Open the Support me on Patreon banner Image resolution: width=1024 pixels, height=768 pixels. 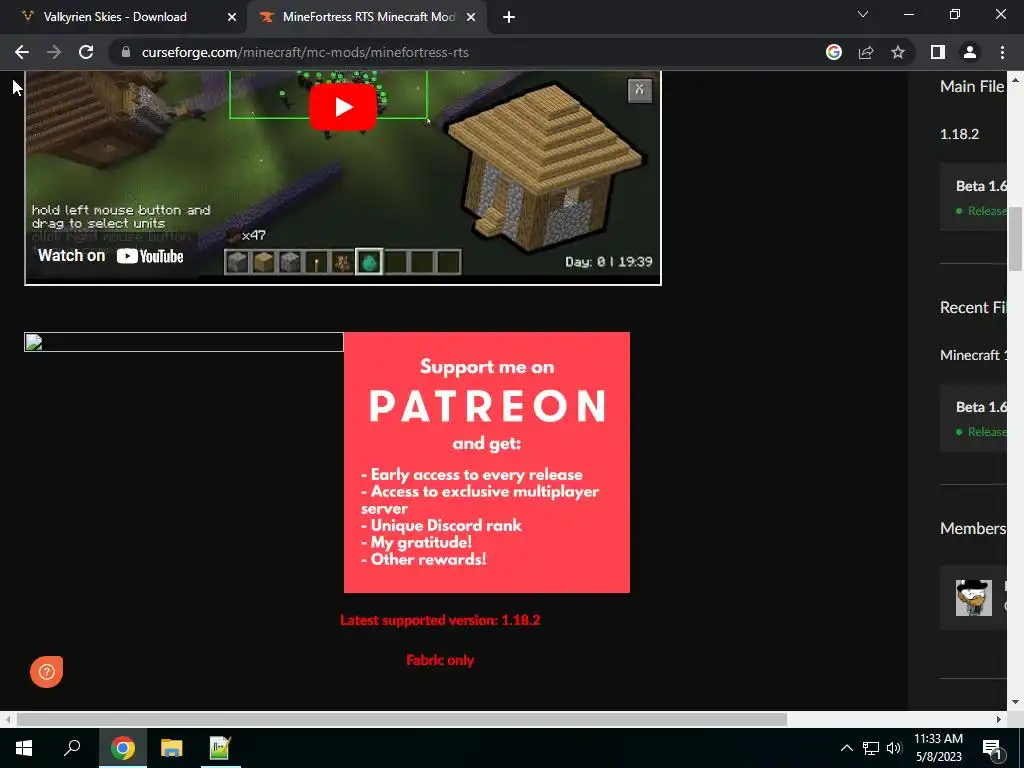[487, 462]
